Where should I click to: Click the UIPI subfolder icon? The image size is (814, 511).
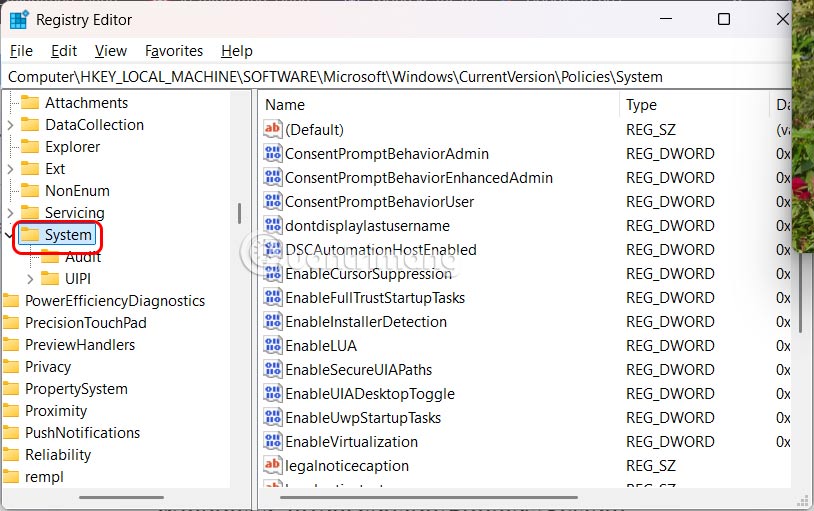[50, 279]
